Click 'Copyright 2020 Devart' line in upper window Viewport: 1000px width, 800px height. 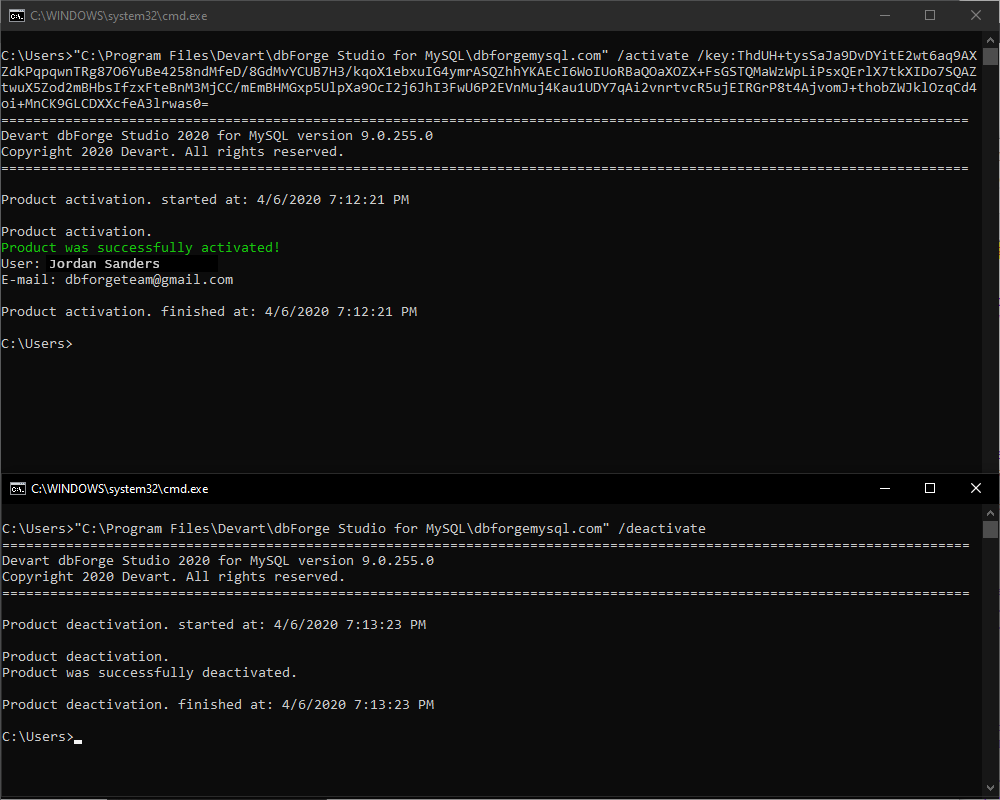172,152
